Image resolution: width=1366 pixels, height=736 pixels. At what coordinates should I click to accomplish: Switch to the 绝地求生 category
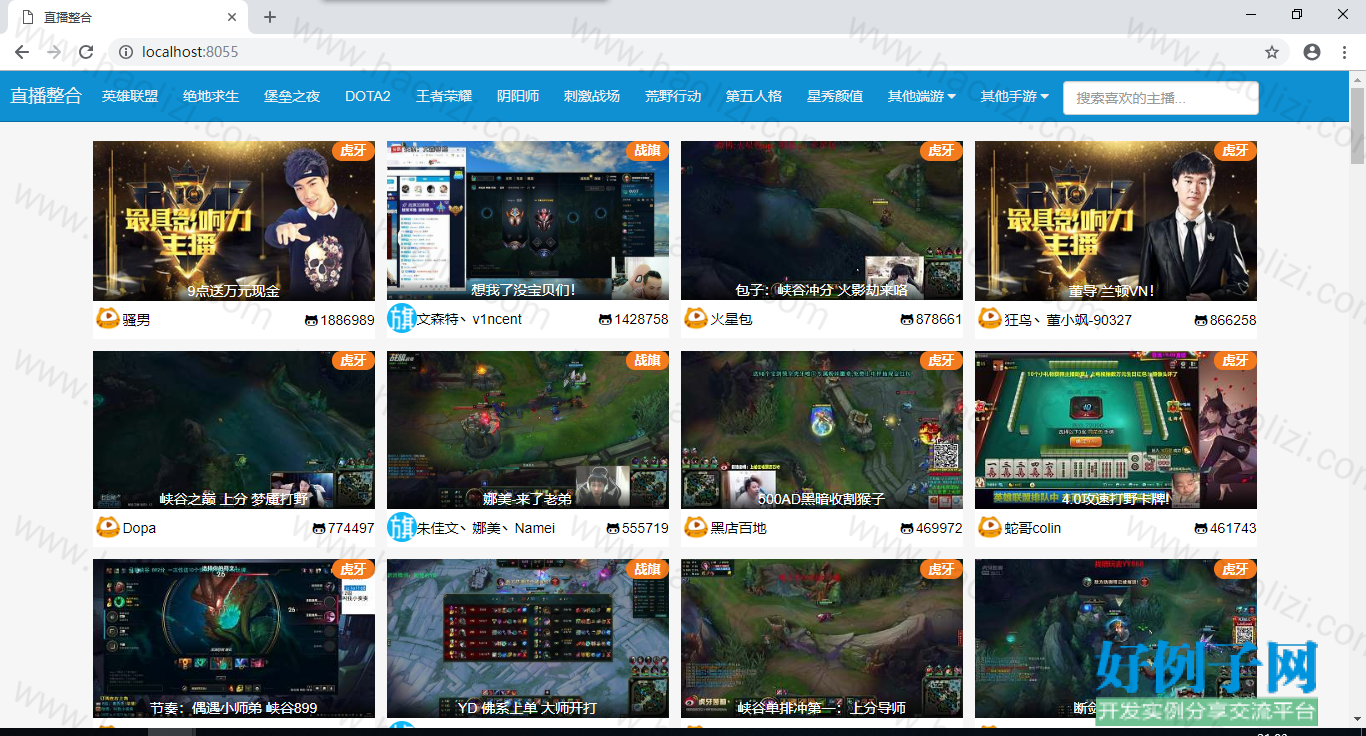pos(211,96)
